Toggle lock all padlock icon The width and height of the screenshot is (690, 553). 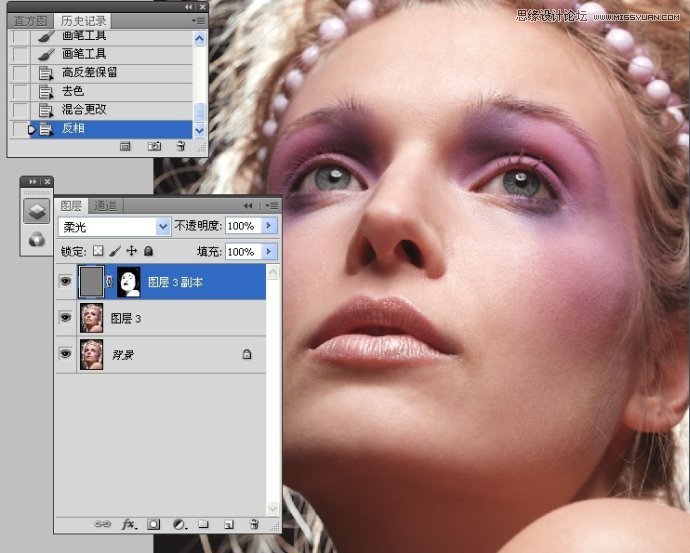pos(148,251)
